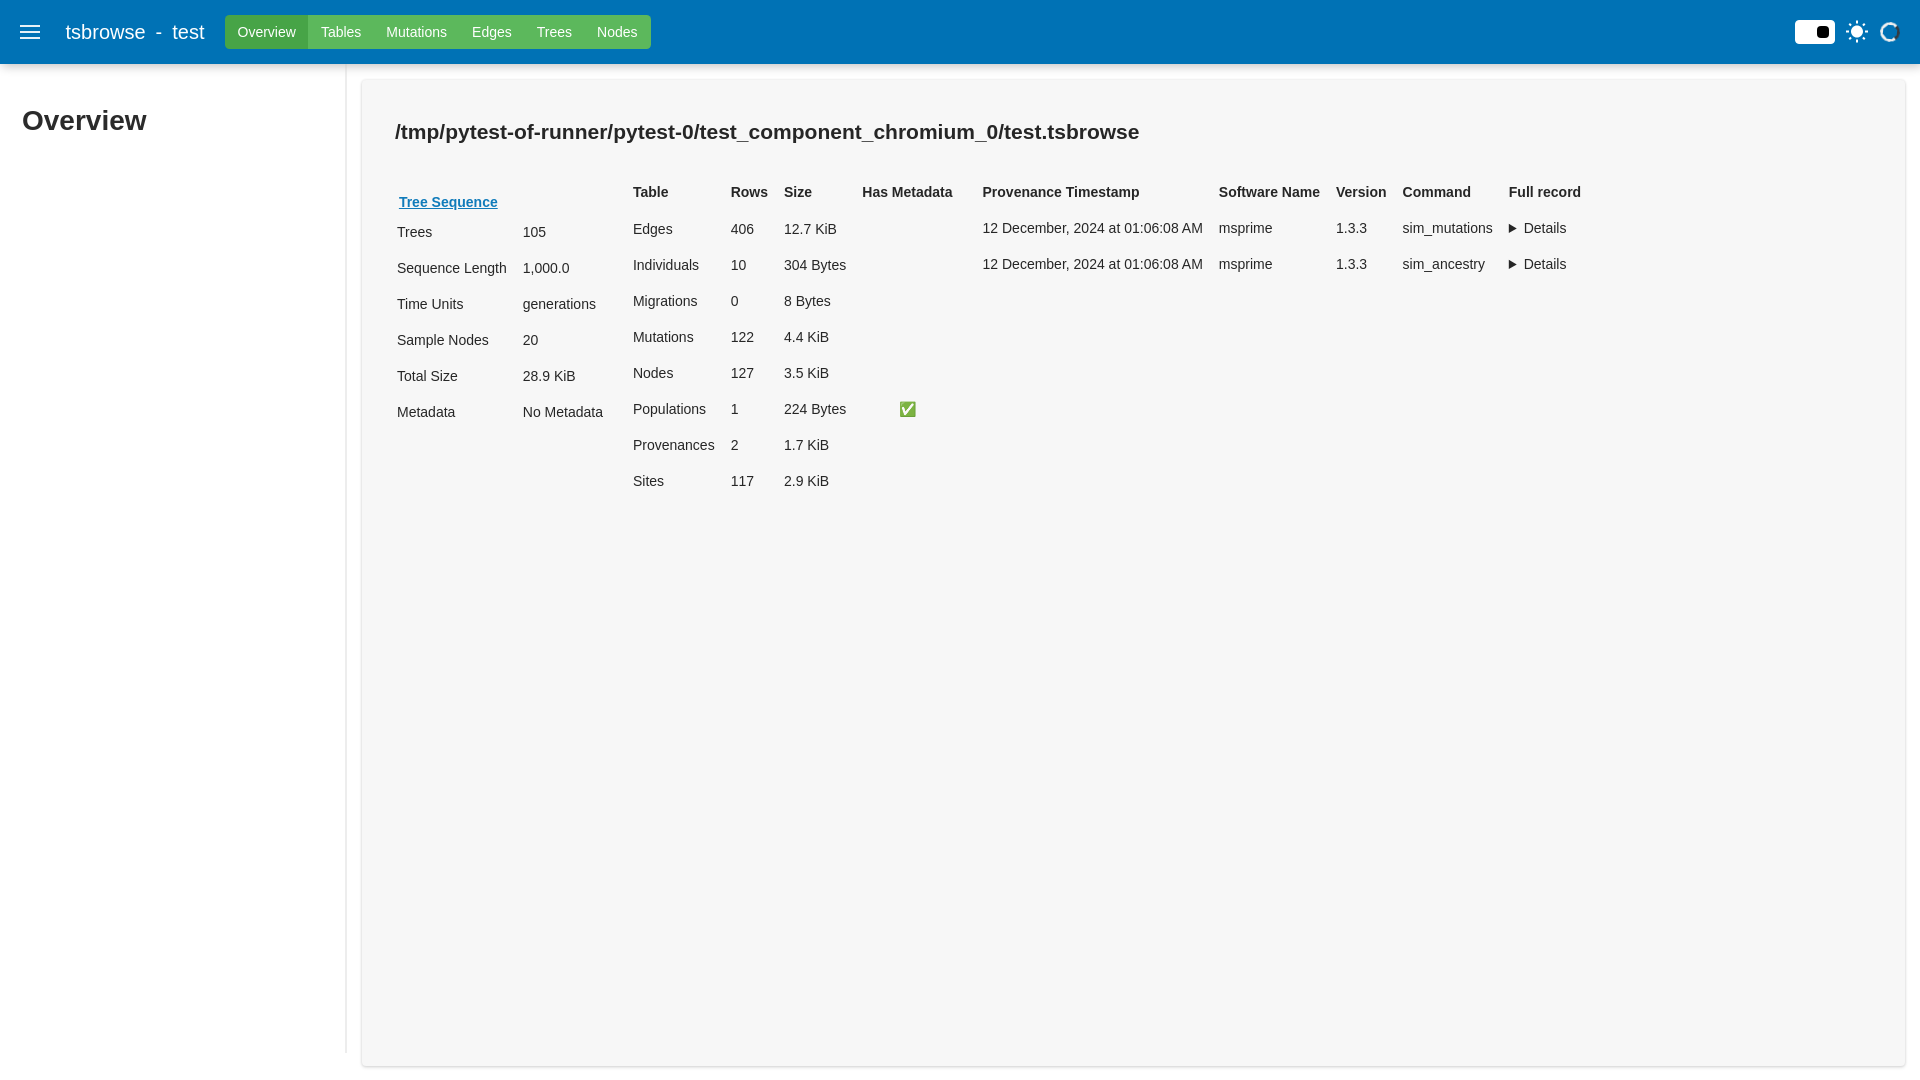Select the Overview tab

(266, 32)
